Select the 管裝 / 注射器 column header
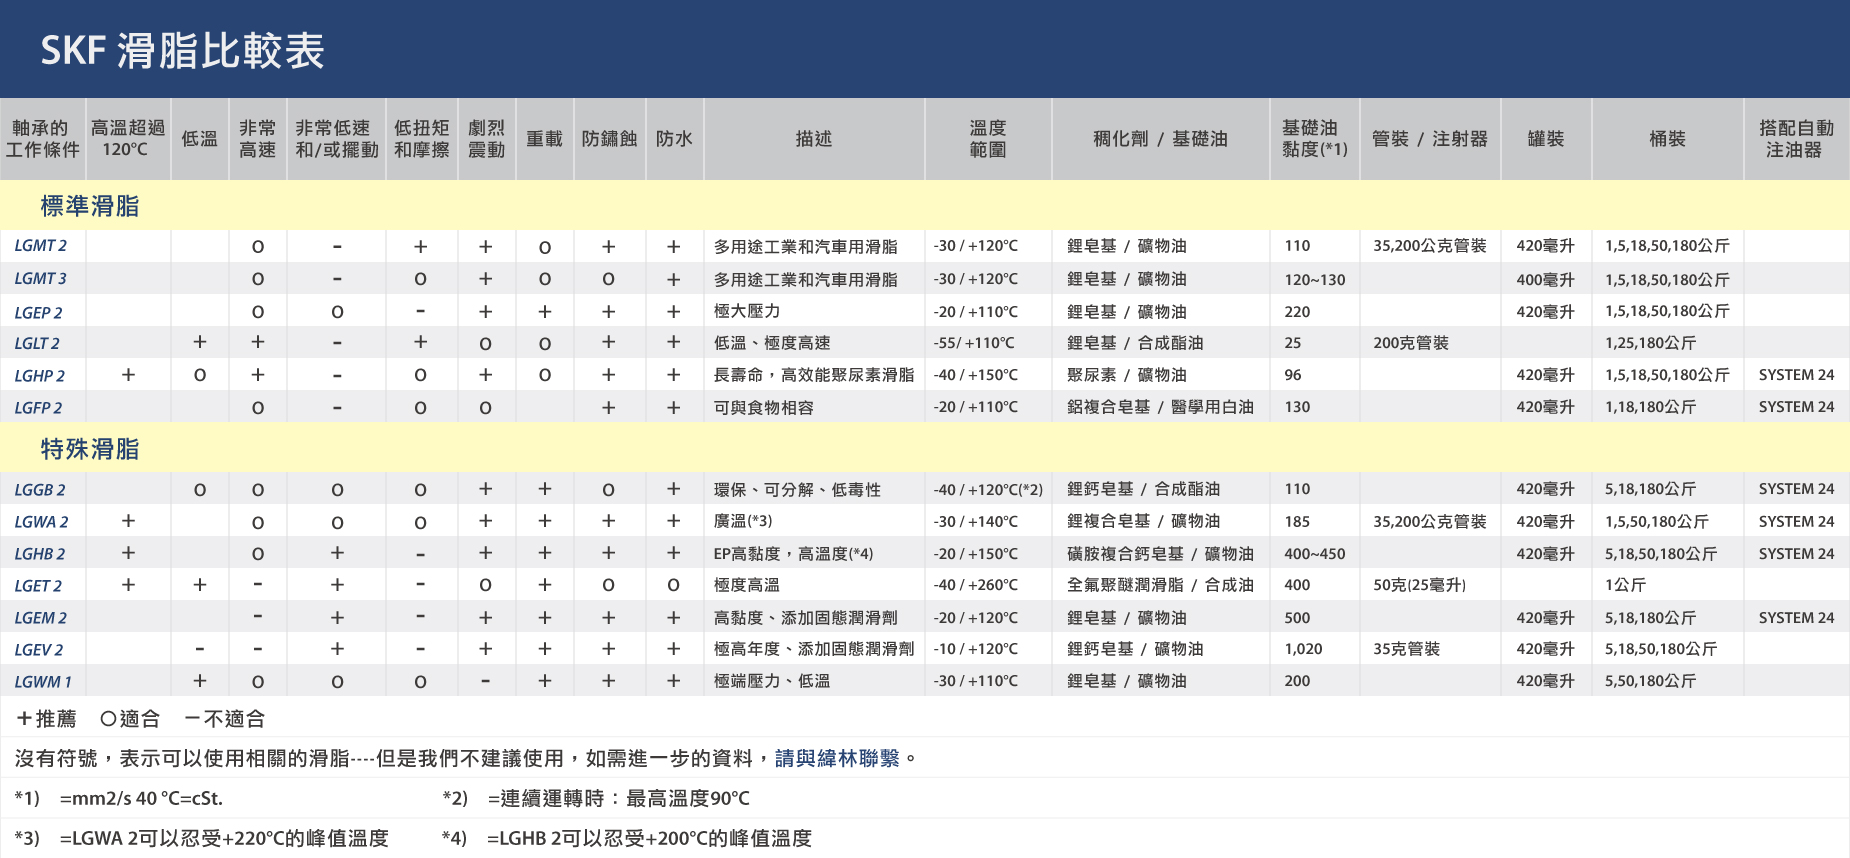The image size is (1850, 858). (1430, 139)
